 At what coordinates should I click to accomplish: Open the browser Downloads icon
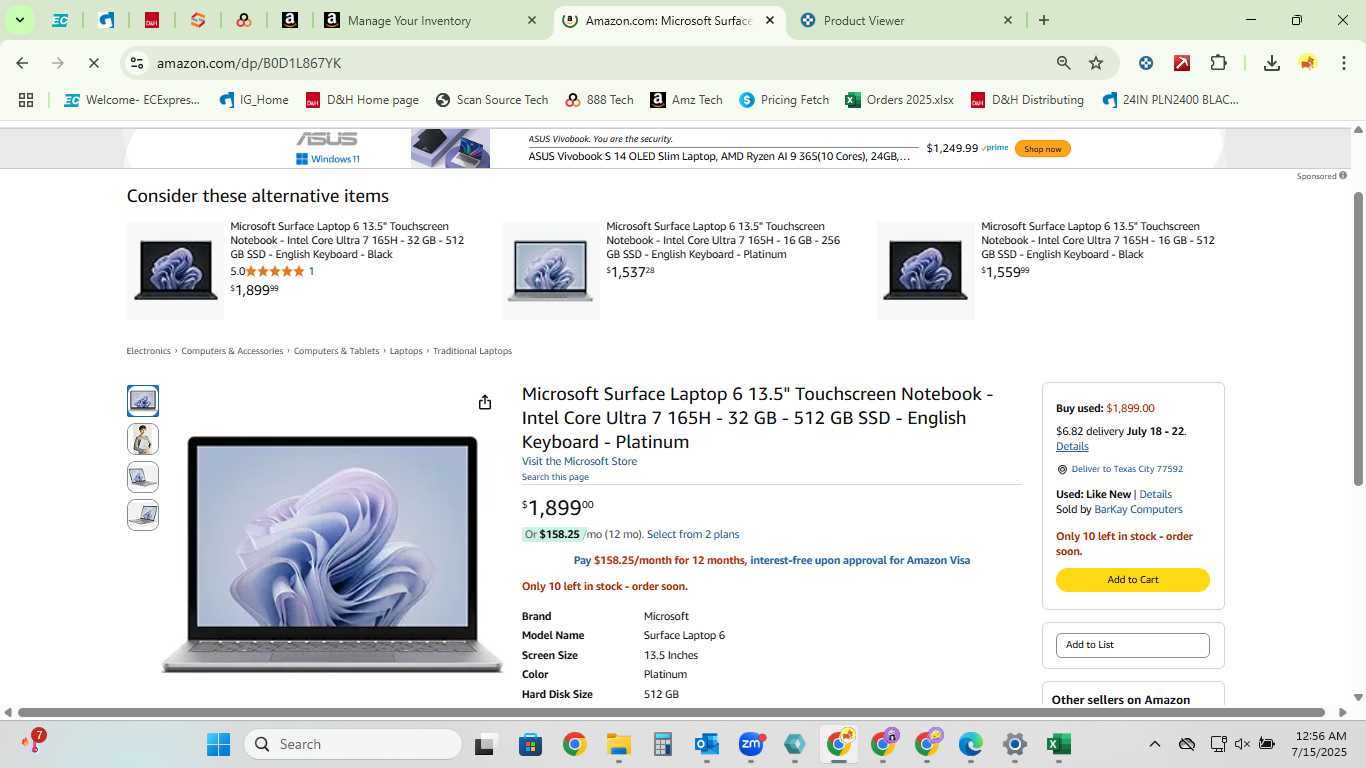1271,63
